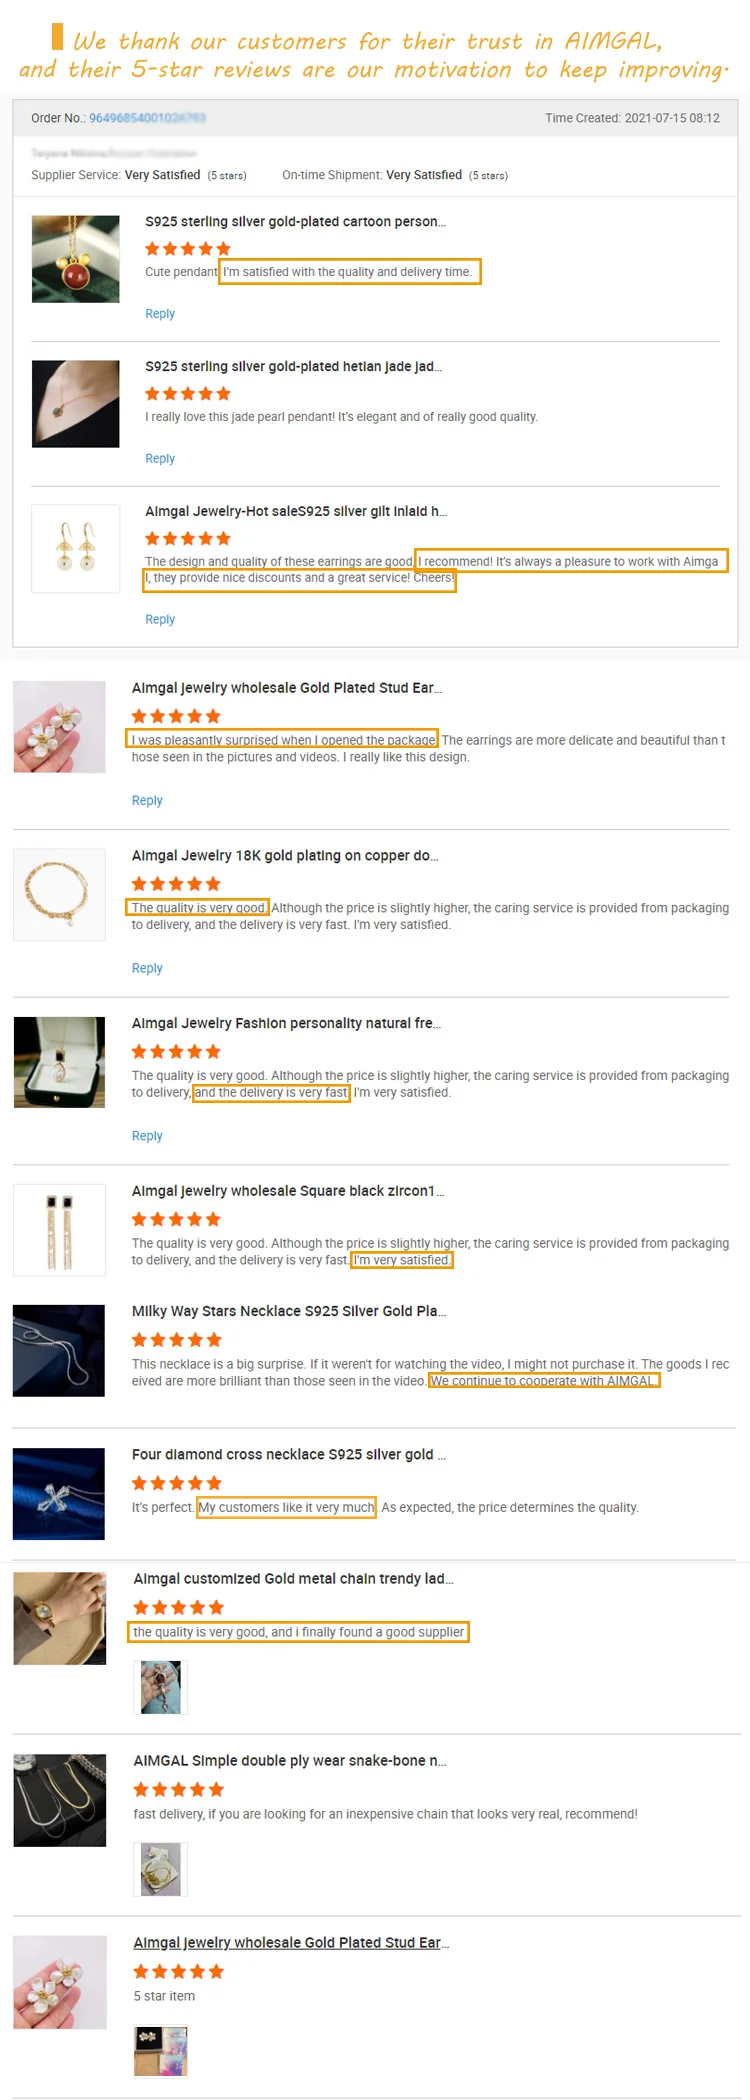View the silver gilt drop earrings thumbnail

pyautogui.click(x=76, y=549)
